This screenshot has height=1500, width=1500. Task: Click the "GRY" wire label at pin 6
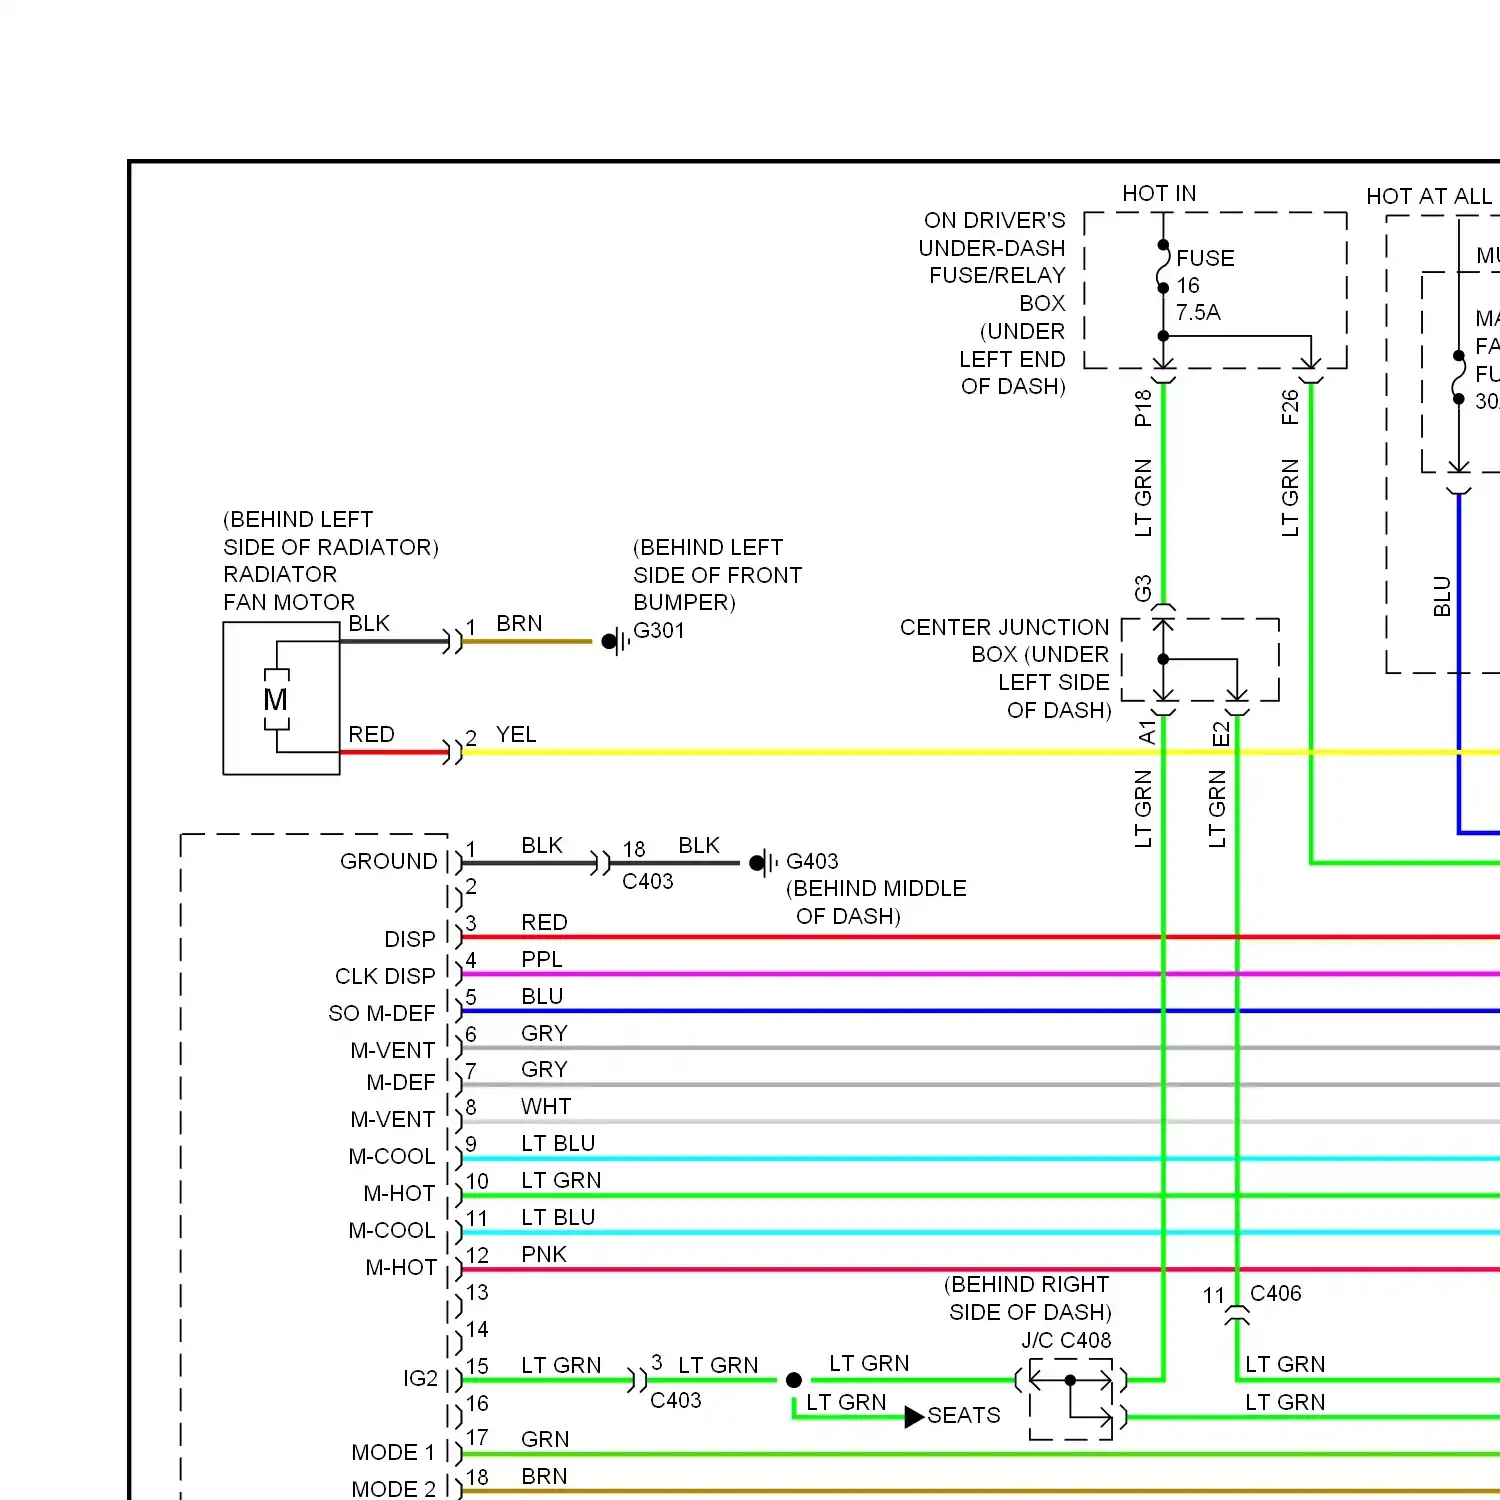pyautogui.click(x=544, y=1033)
